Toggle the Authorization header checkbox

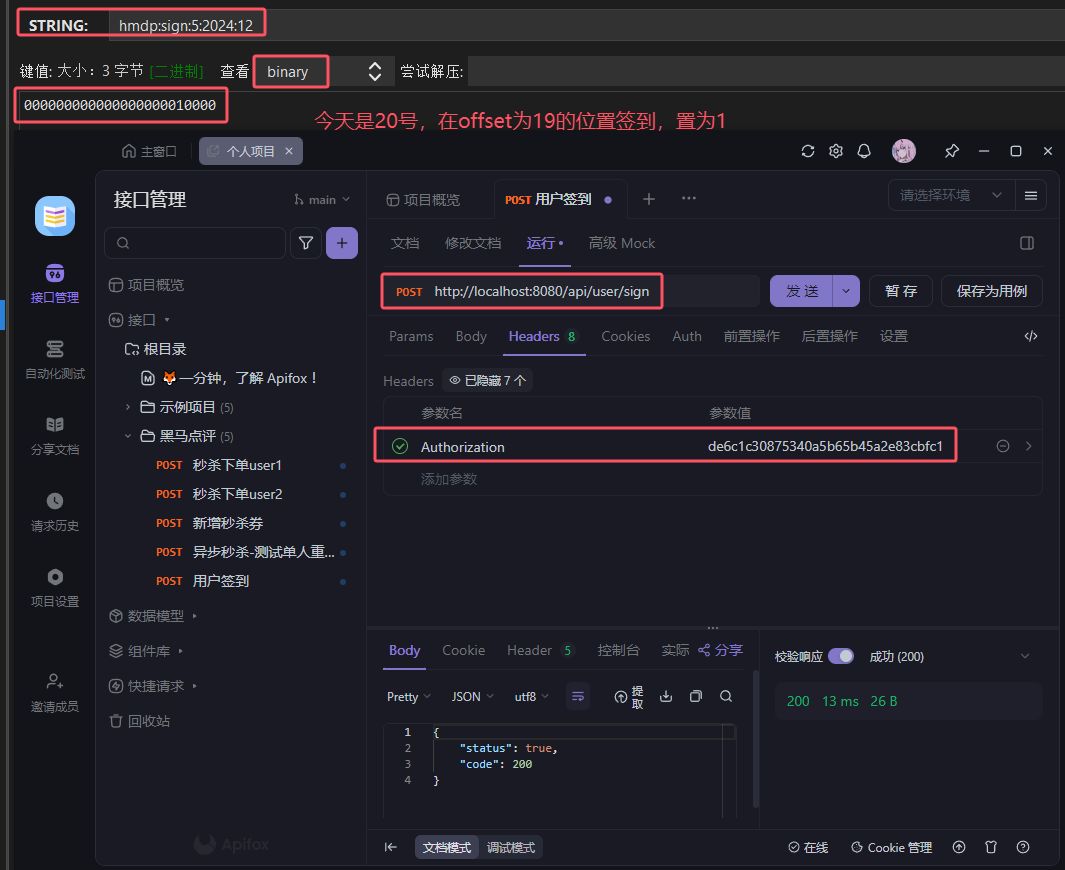(x=400, y=446)
